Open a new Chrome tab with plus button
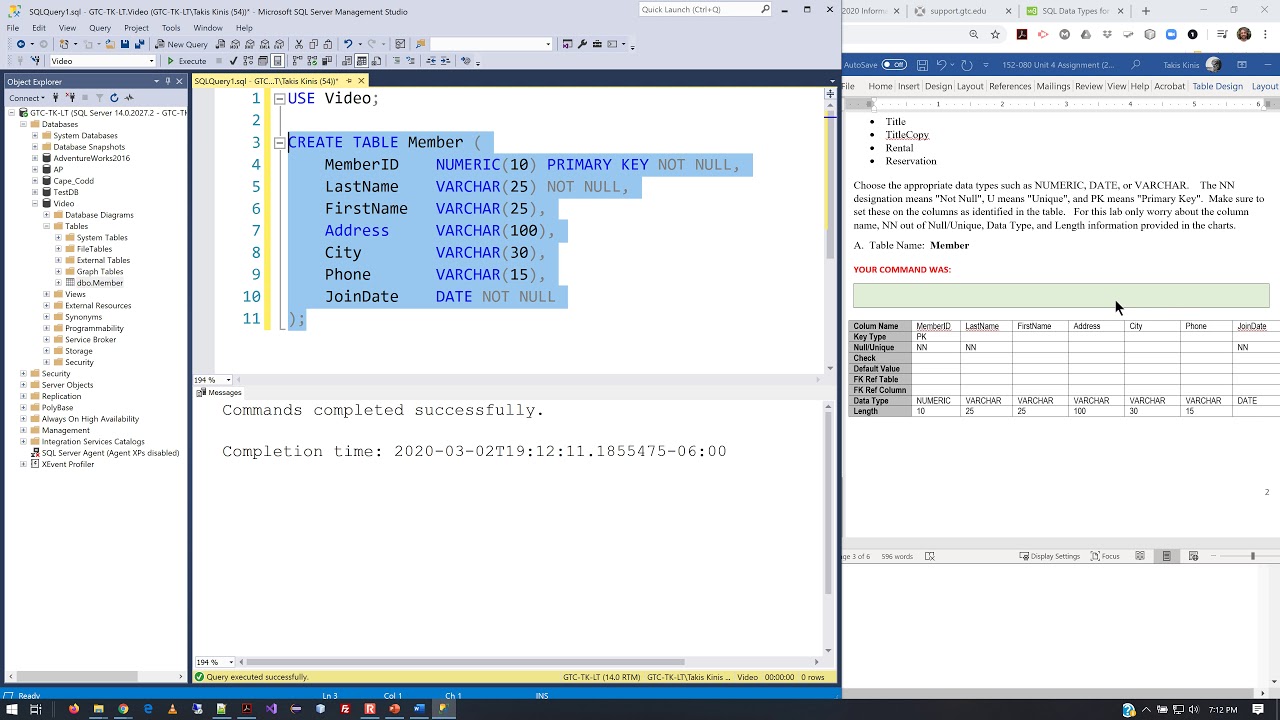This screenshot has width=1280, height=720. [x=1146, y=11]
